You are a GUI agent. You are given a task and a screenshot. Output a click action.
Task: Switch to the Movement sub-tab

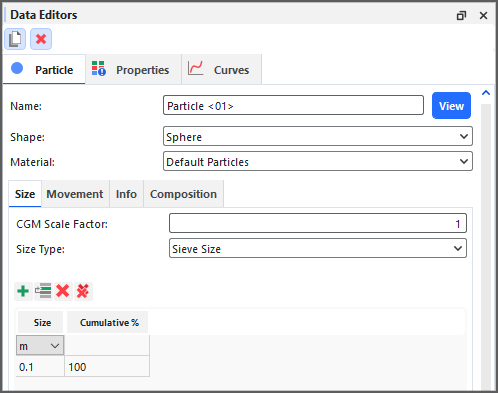click(75, 194)
